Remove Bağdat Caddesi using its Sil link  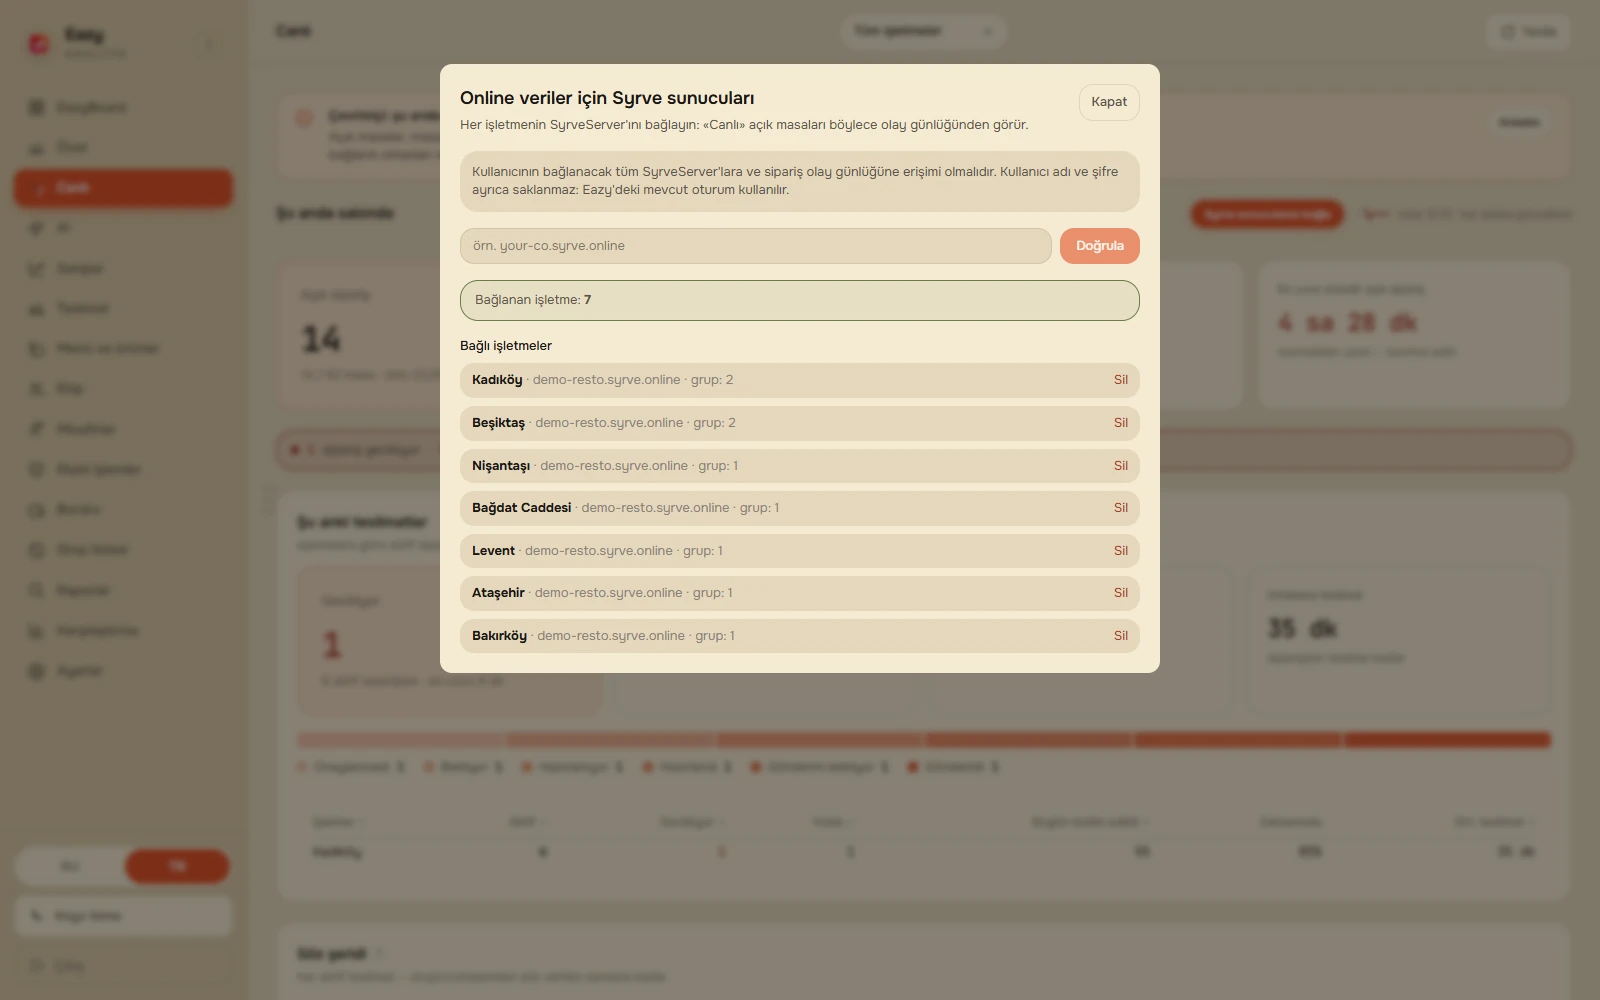click(x=1121, y=508)
